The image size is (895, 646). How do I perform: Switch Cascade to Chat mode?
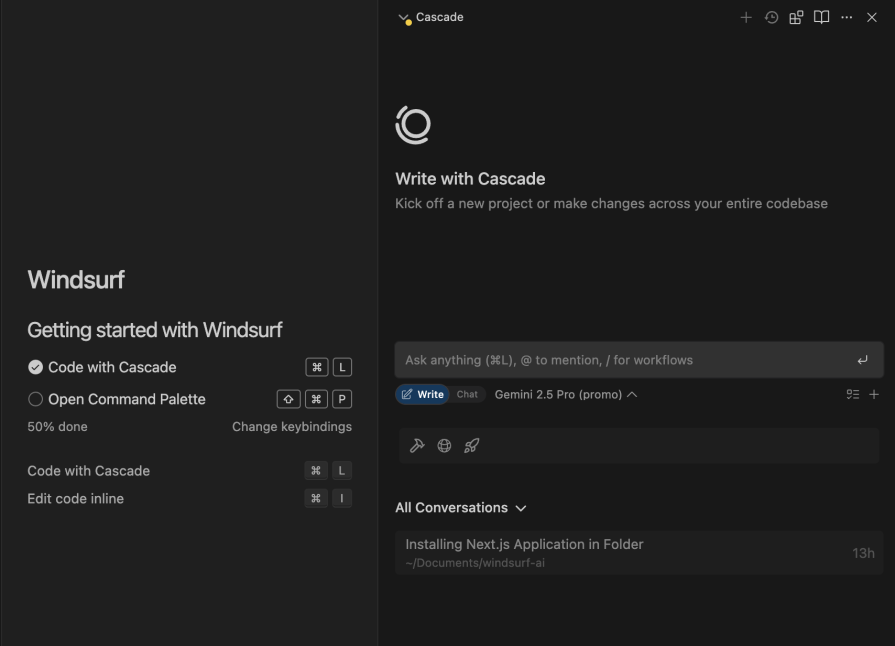pyautogui.click(x=466, y=394)
